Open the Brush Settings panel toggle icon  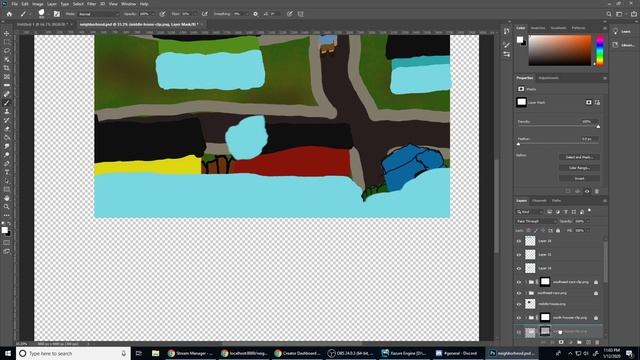pos(57,14)
